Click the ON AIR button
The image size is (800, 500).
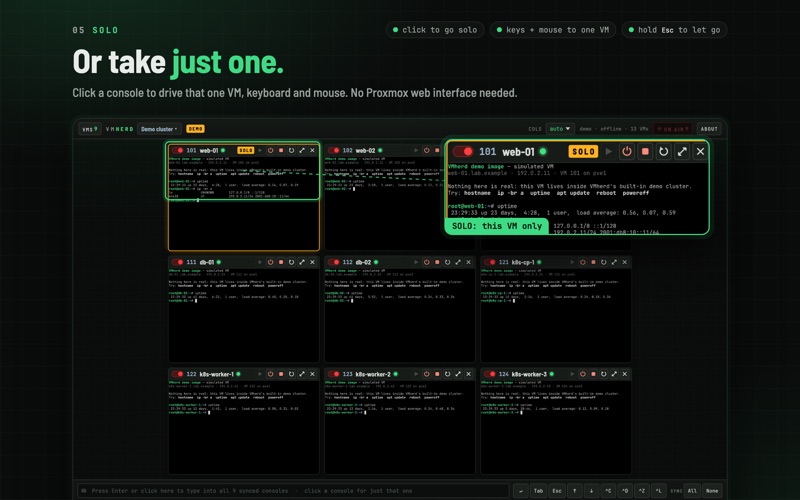coord(673,129)
